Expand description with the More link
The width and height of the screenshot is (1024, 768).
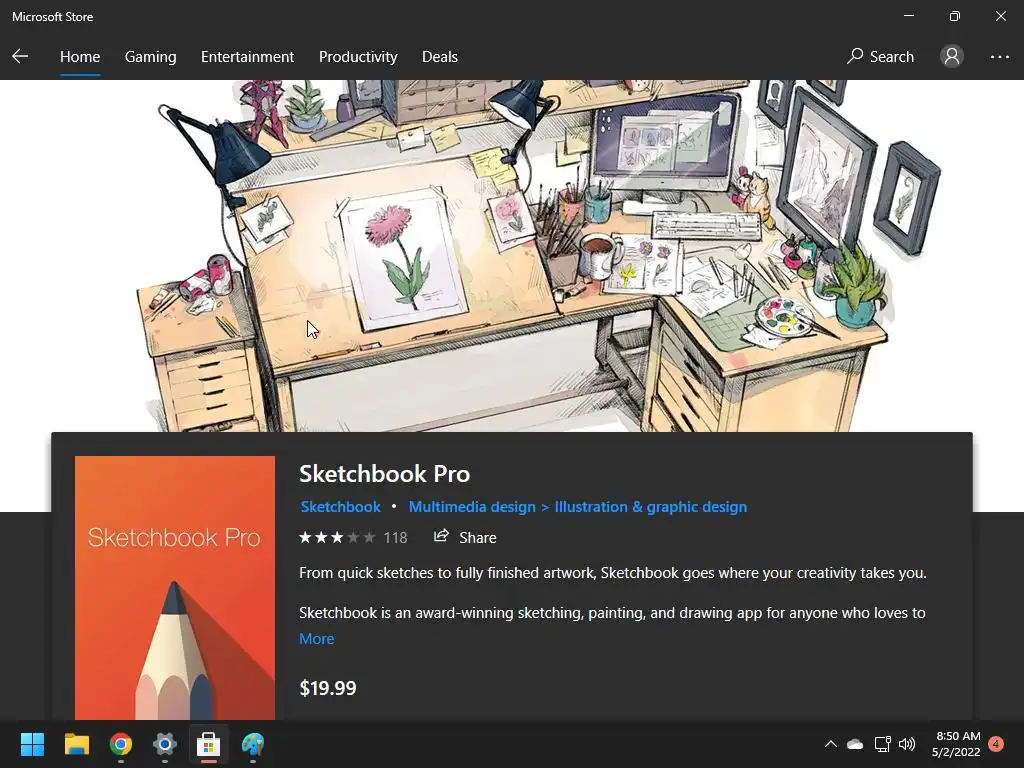316,639
